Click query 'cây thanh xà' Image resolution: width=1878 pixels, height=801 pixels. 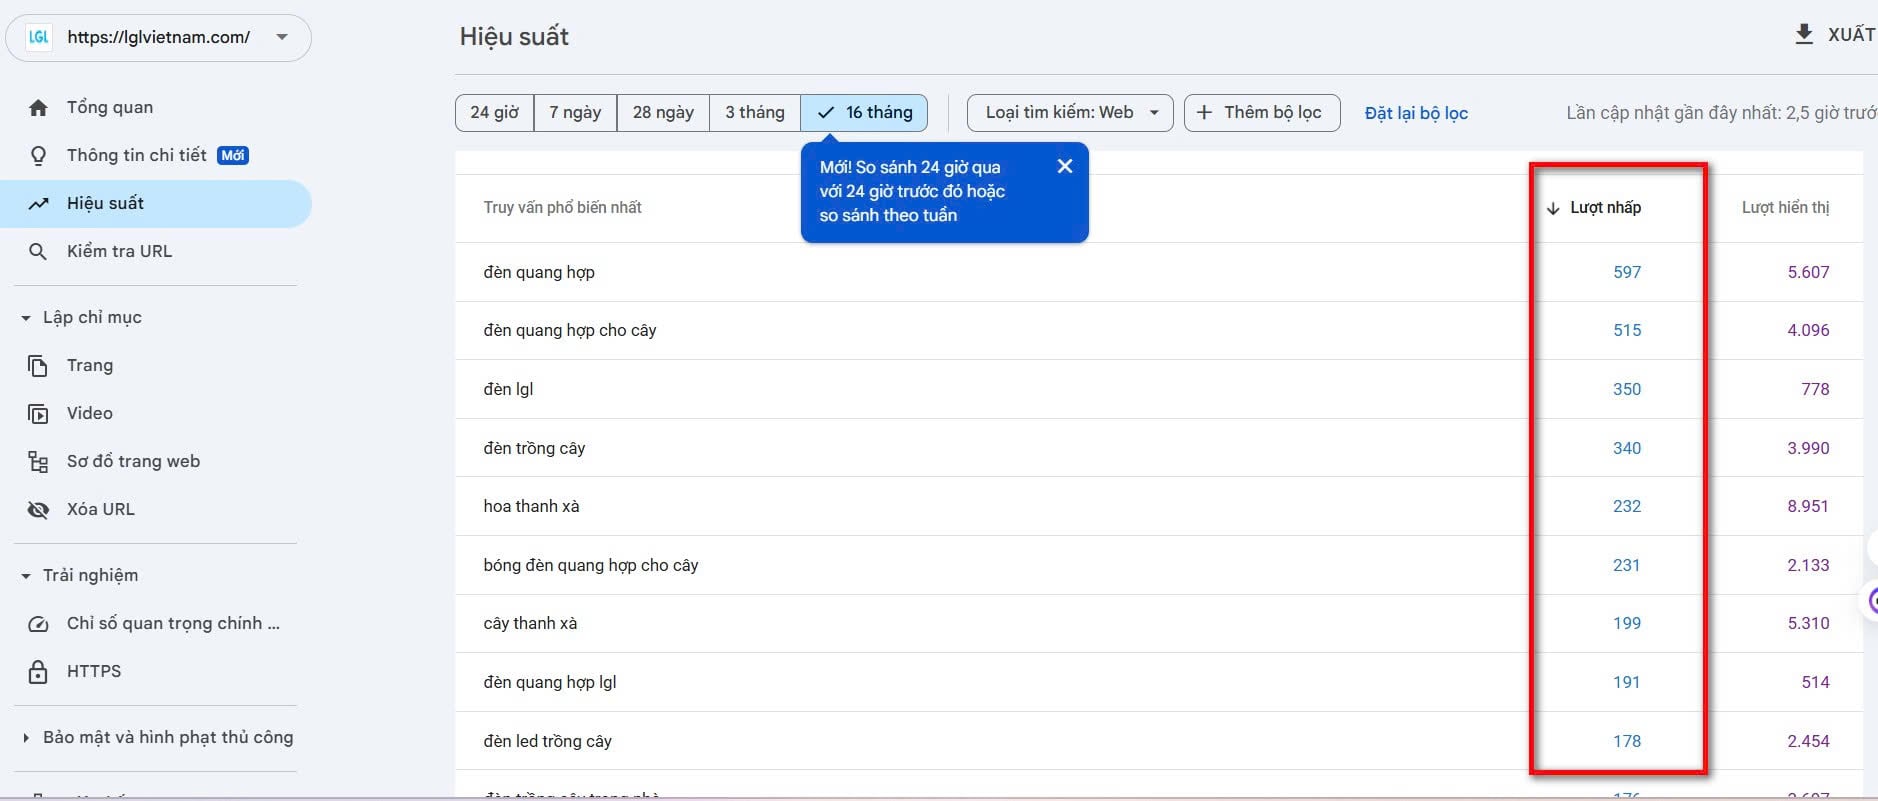[x=530, y=623]
